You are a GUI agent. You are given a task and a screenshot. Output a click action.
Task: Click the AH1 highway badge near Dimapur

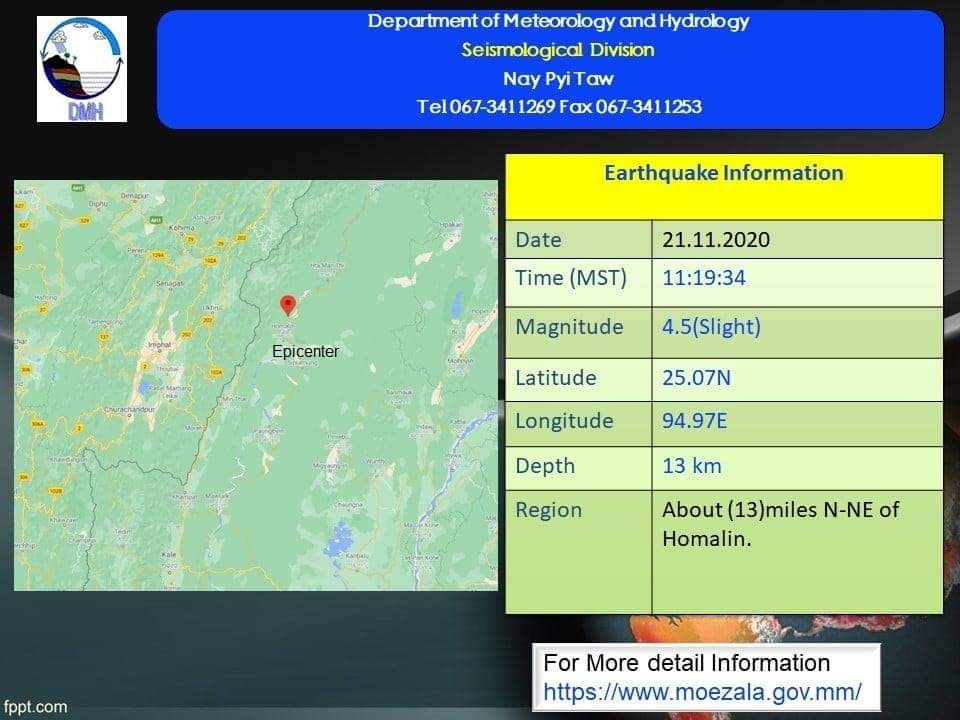pyautogui.click(x=156, y=218)
